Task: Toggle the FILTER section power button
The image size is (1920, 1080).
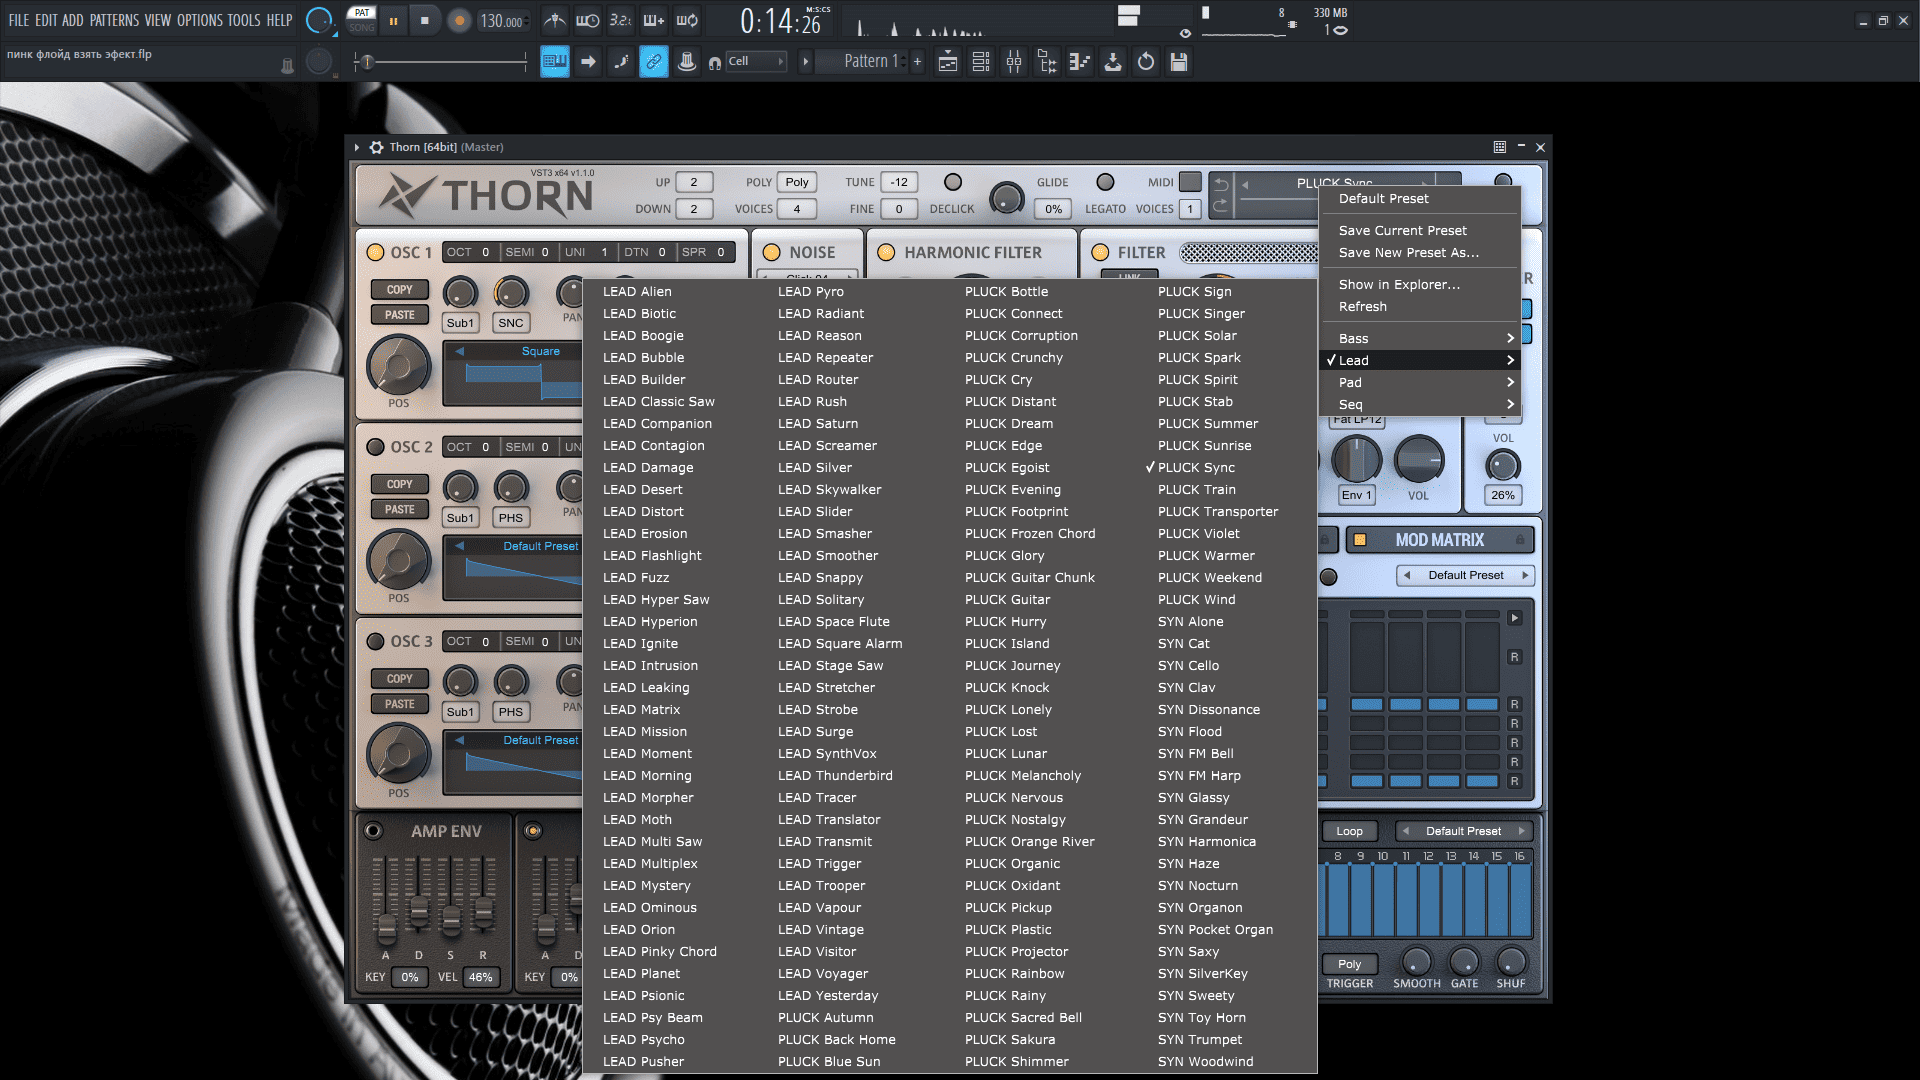Action: [1100, 252]
